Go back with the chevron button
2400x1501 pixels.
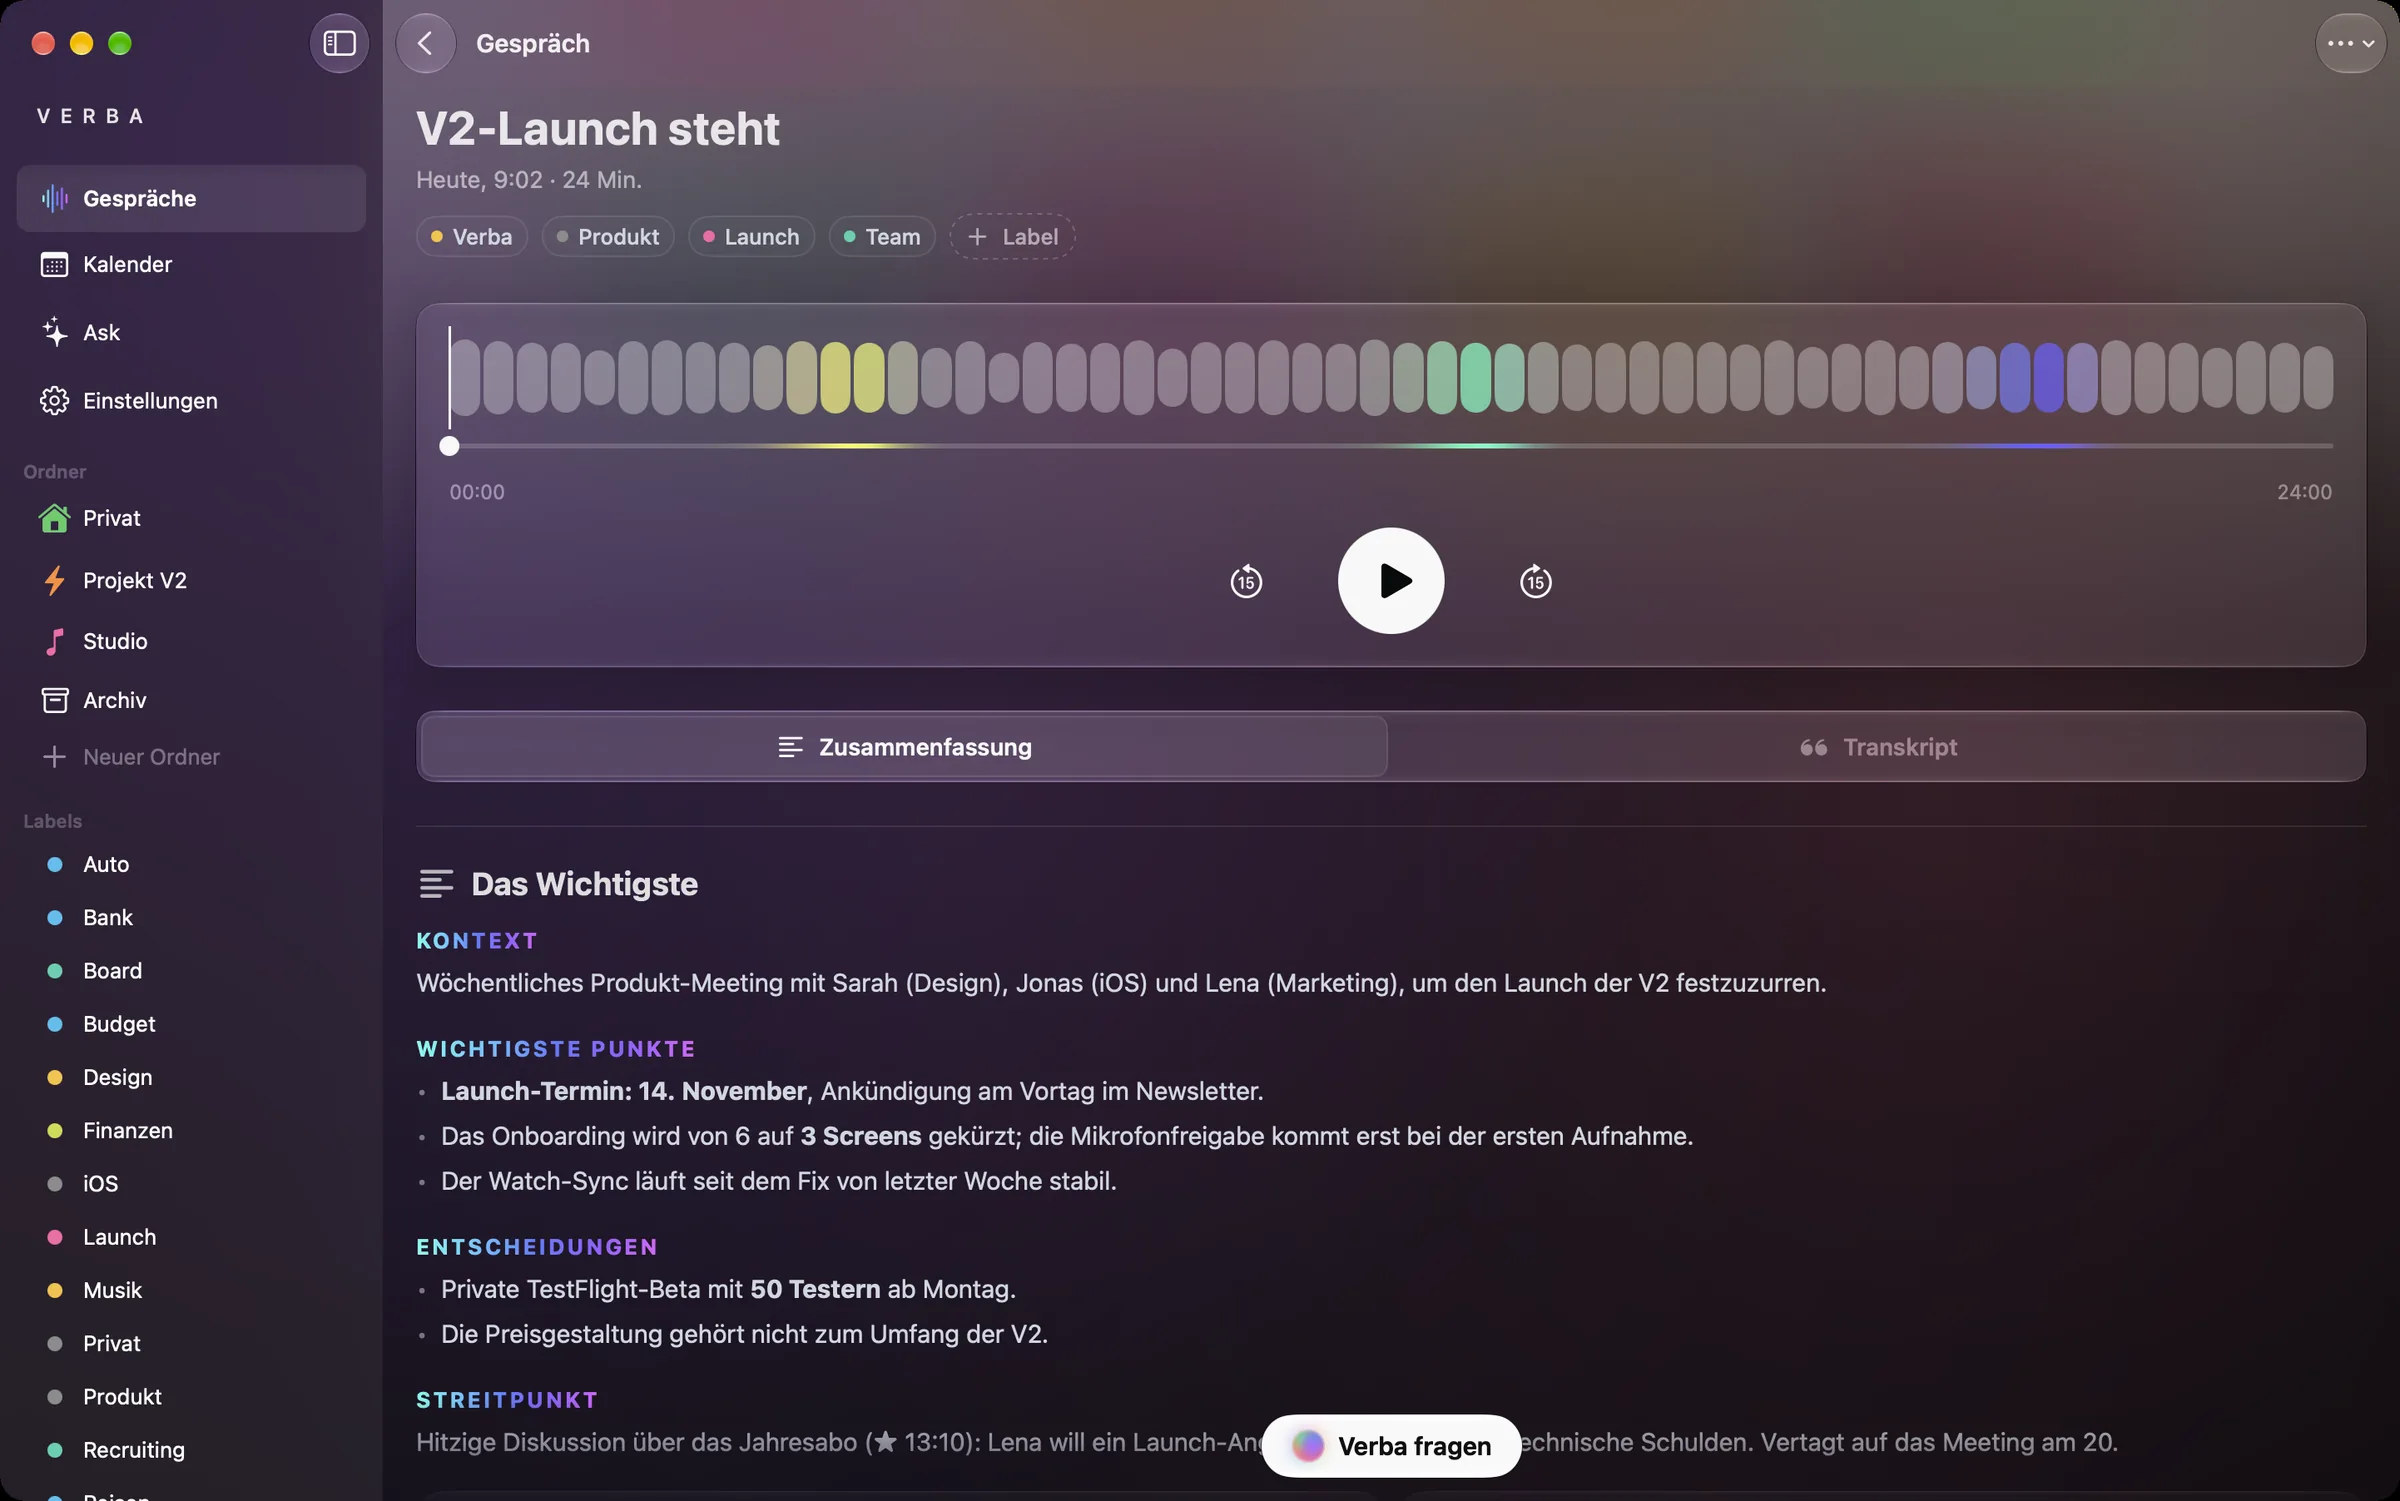point(426,43)
